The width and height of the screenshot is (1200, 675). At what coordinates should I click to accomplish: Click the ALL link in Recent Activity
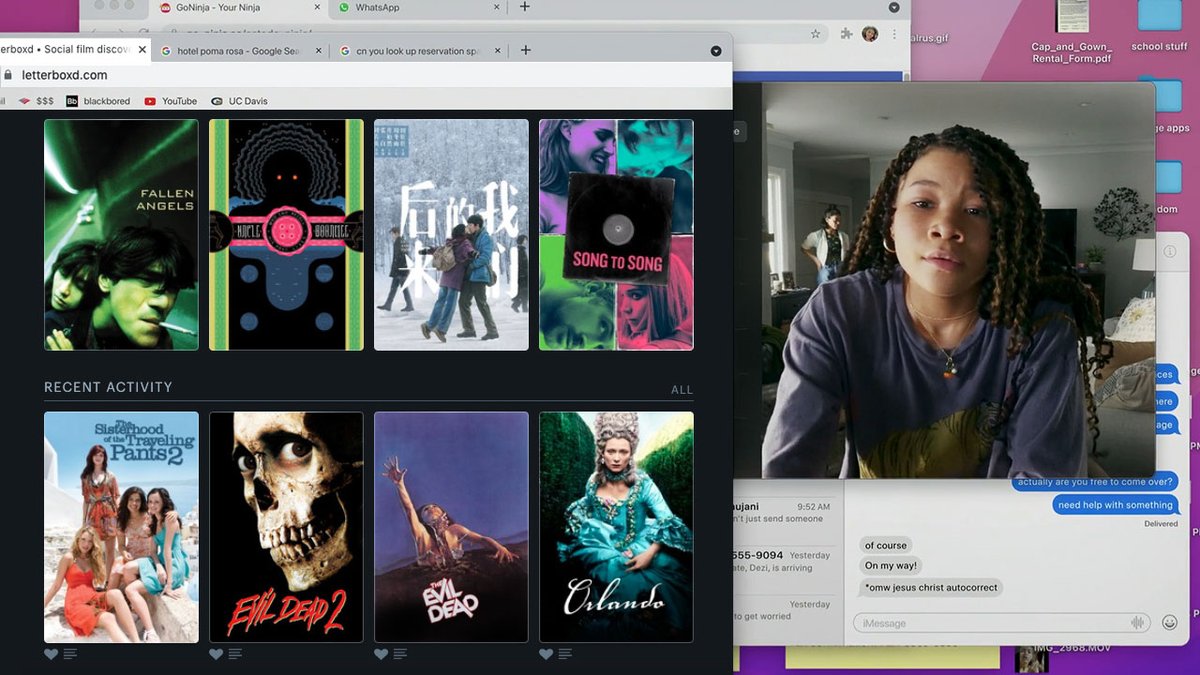tap(682, 390)
